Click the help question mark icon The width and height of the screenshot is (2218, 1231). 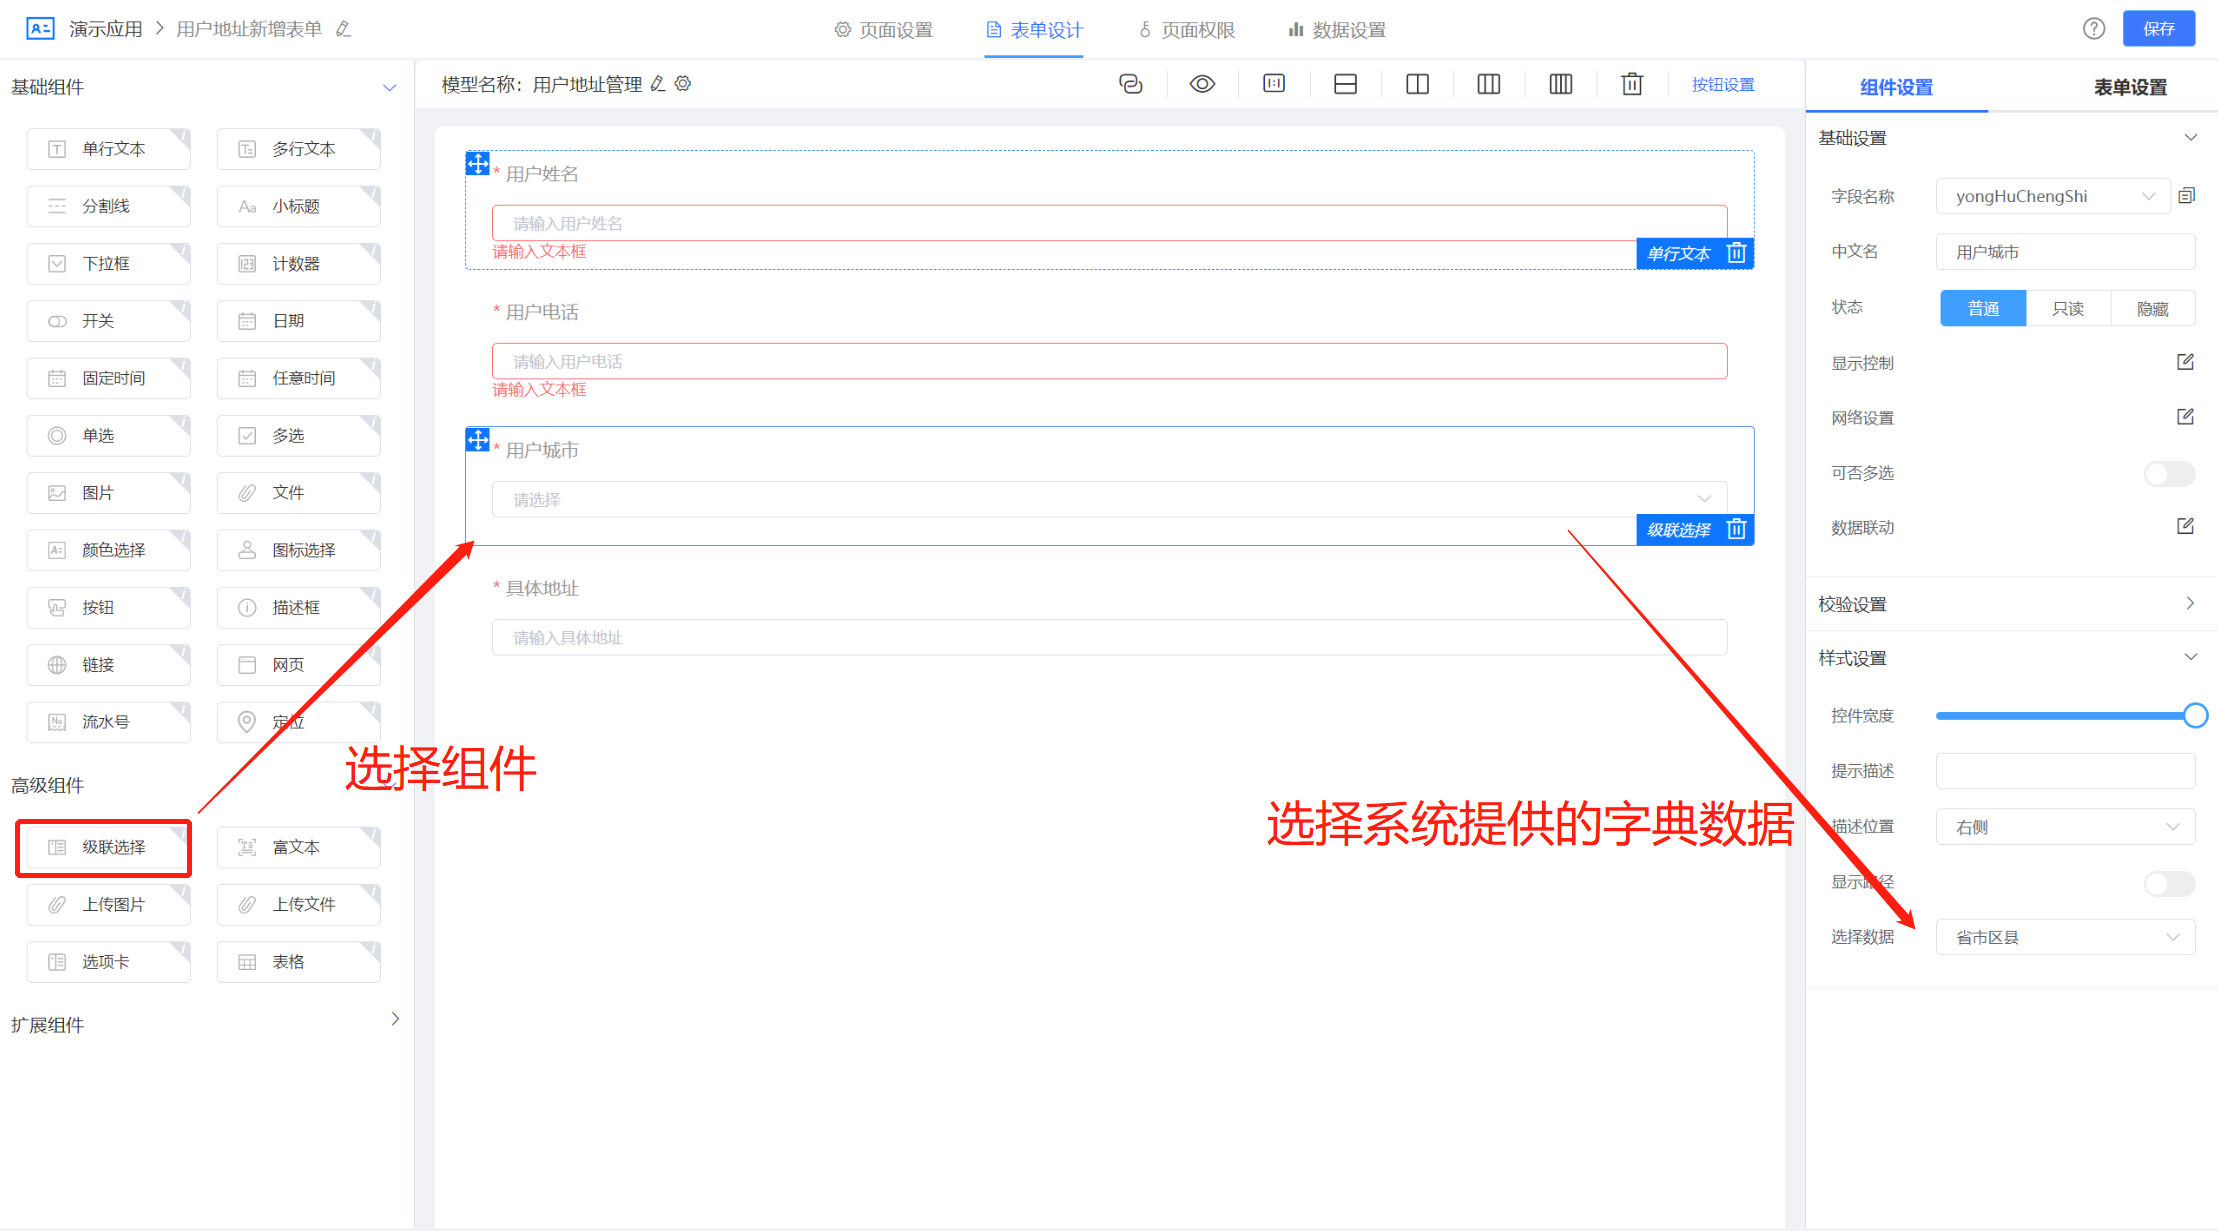point(2094,29)
